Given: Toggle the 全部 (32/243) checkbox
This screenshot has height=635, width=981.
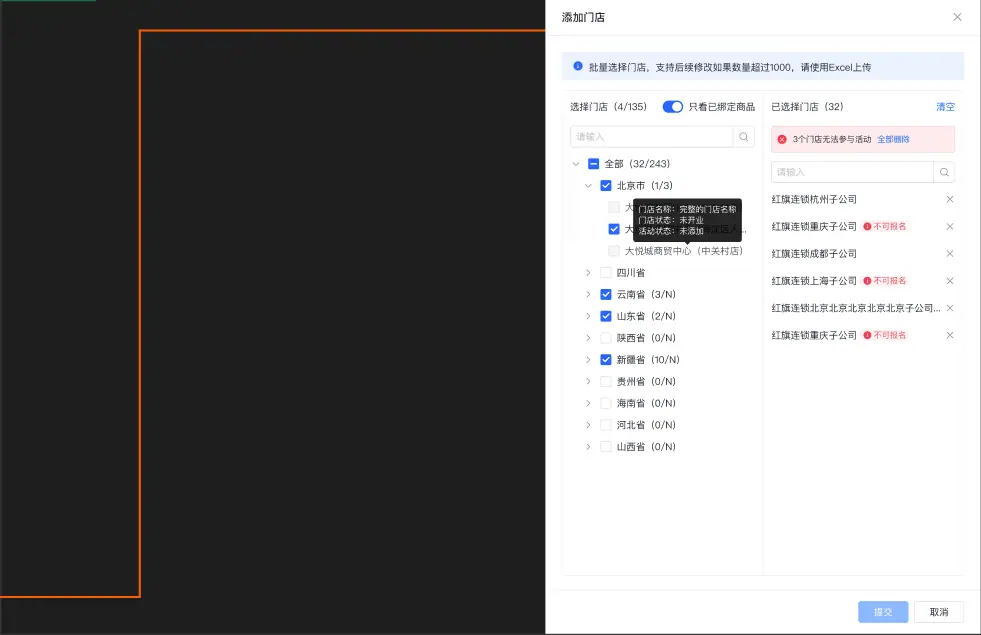Looking at the screenshot, I should [x=594, y=164].
